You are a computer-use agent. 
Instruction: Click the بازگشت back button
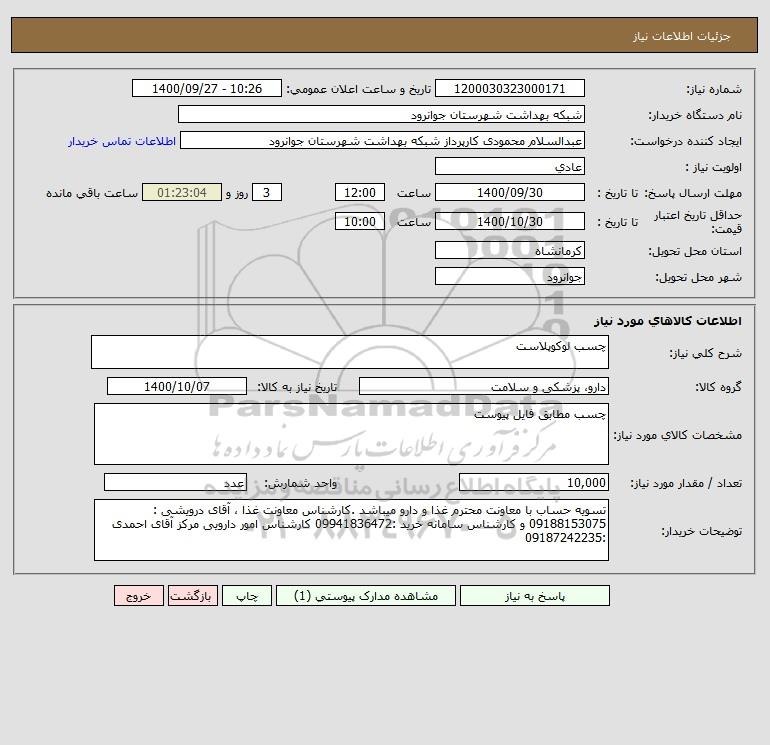click(x=192, y=596)
